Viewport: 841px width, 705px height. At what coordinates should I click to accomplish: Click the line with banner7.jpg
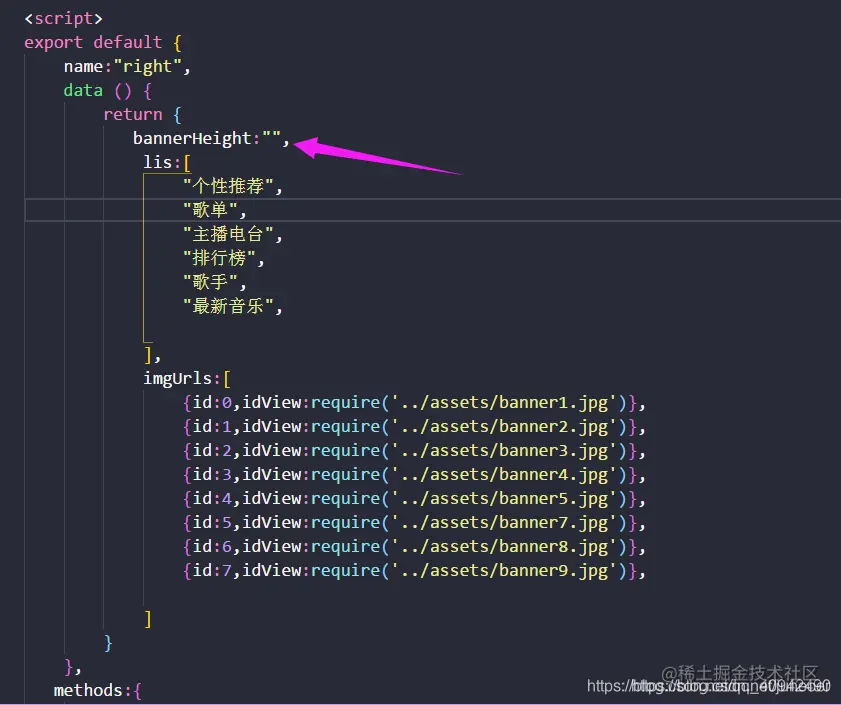click(414, 523)
